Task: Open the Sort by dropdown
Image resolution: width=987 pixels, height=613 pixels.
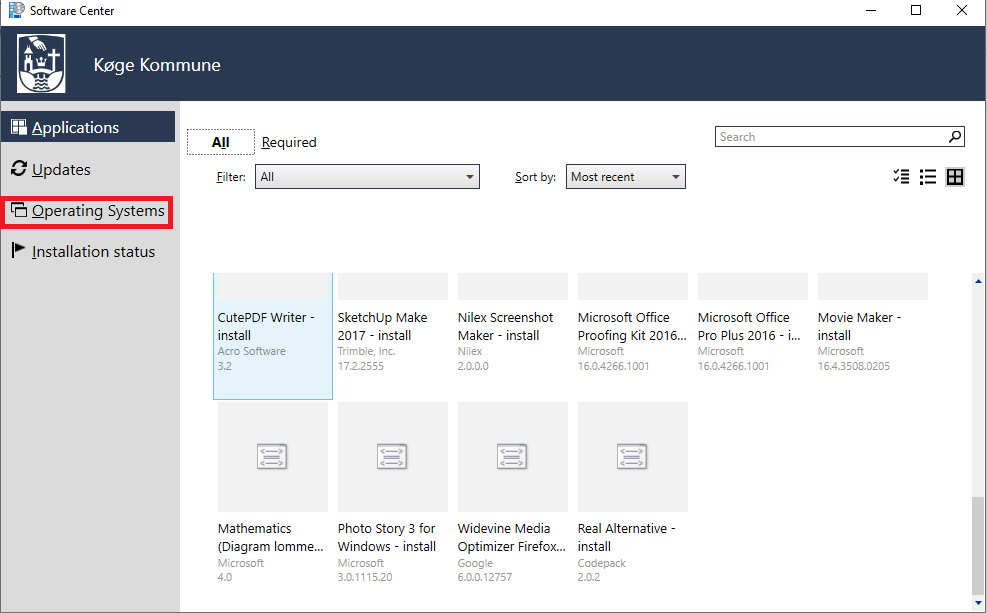Action: point(625,177)
